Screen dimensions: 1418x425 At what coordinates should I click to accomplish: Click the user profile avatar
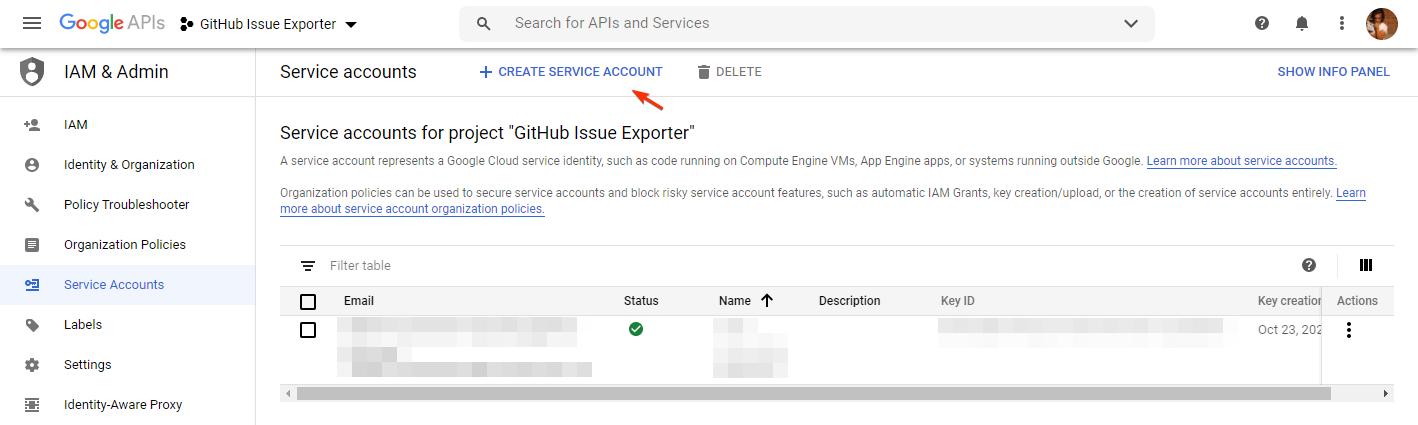pyautogui.click(x=1382, y=23)
